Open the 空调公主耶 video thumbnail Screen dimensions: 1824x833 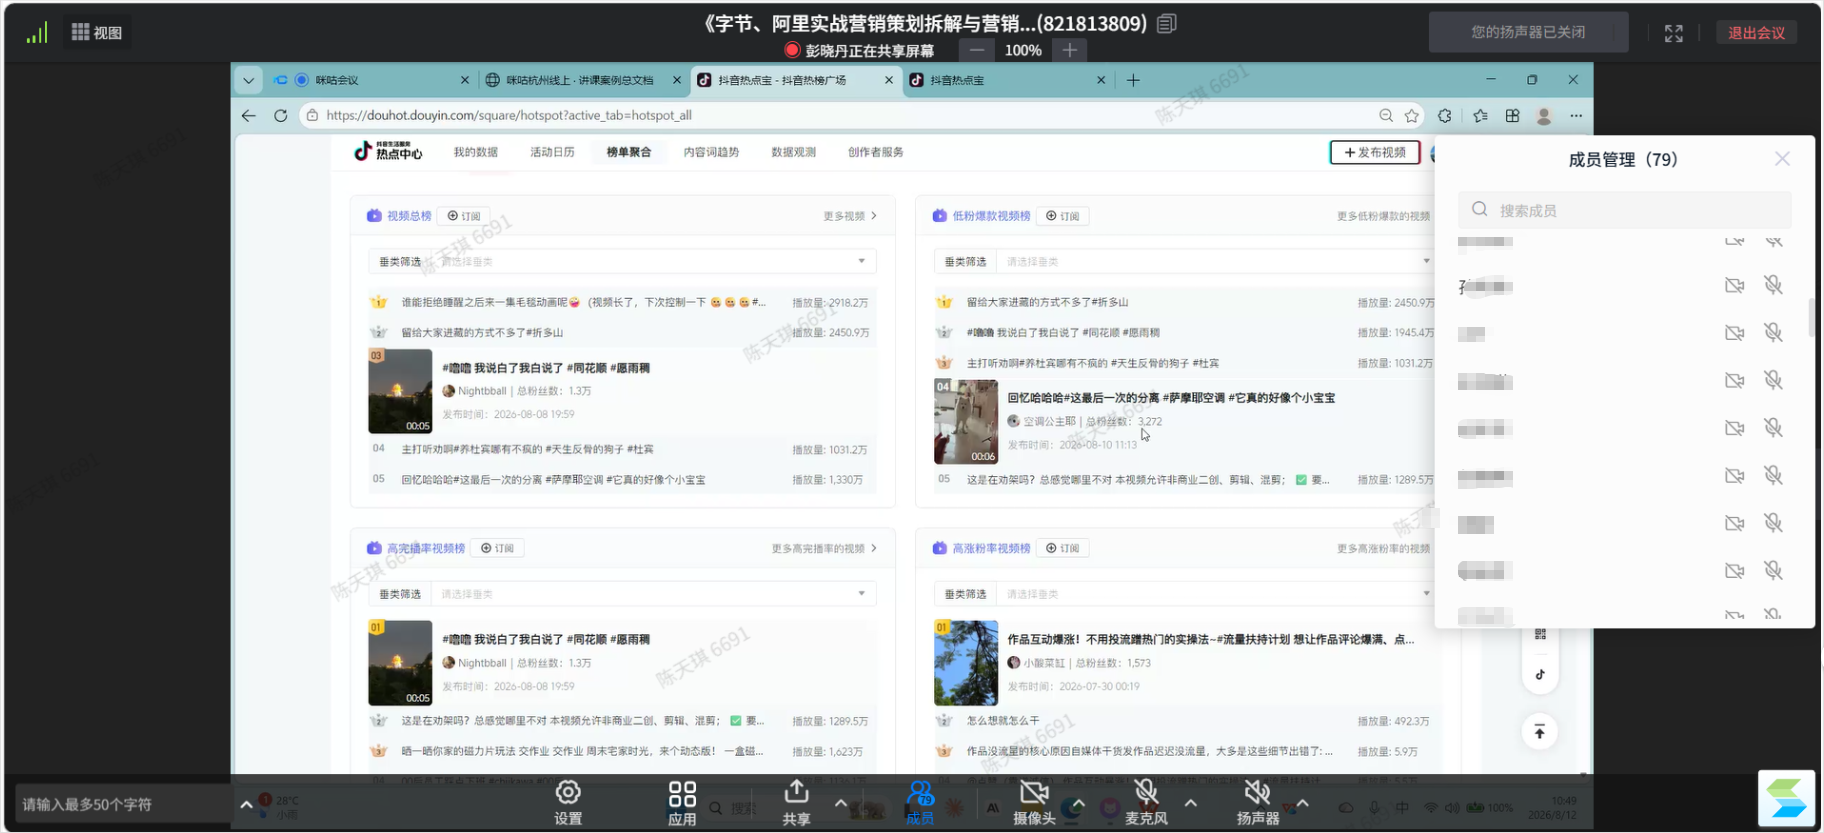point(966,421)
